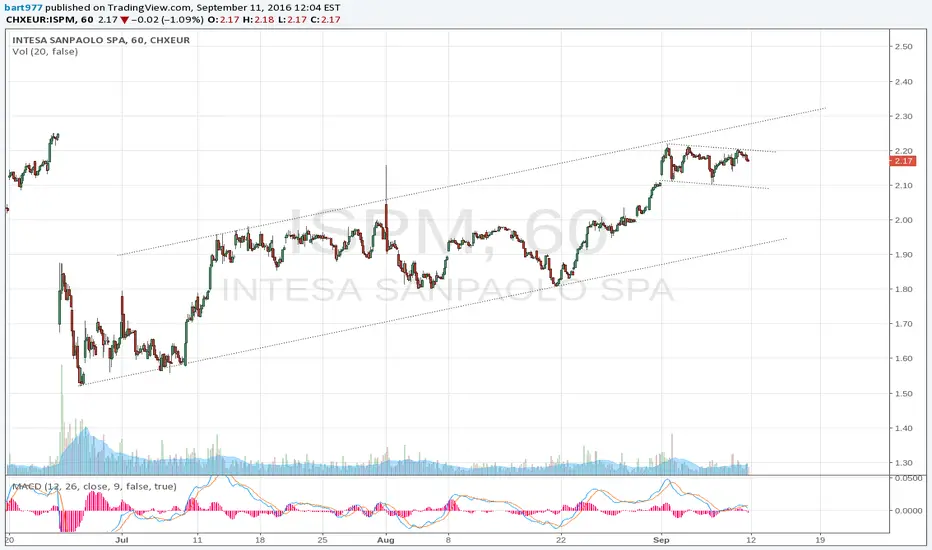Click the 22 date label on the time axis
932x550 pixels.
pyautogui.click(x=561, y=540)
